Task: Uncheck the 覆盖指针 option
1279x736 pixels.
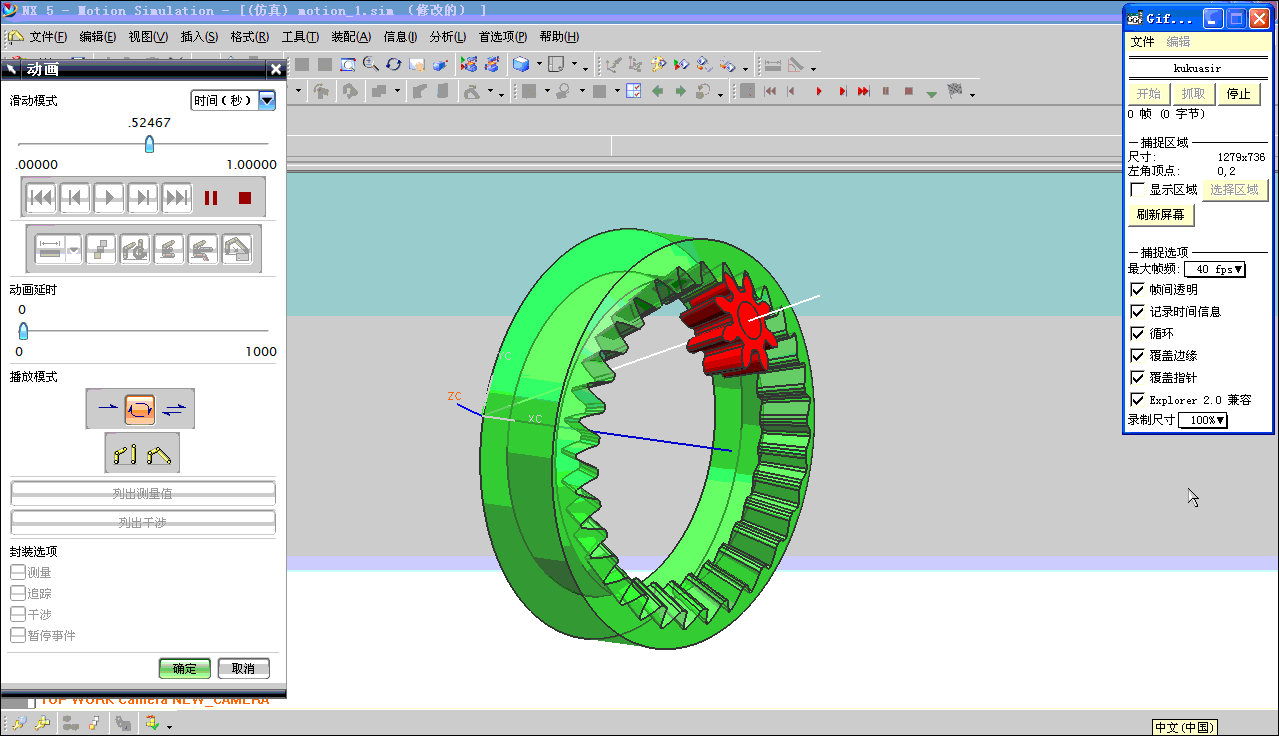Action: 1137,377
